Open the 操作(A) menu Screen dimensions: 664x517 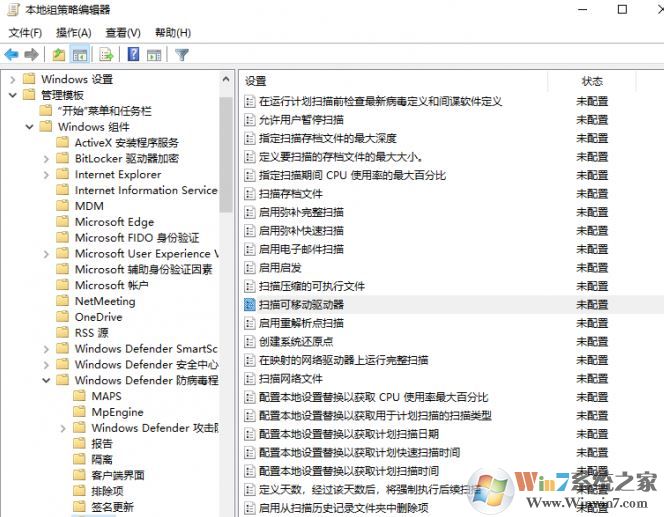[74, 33]
